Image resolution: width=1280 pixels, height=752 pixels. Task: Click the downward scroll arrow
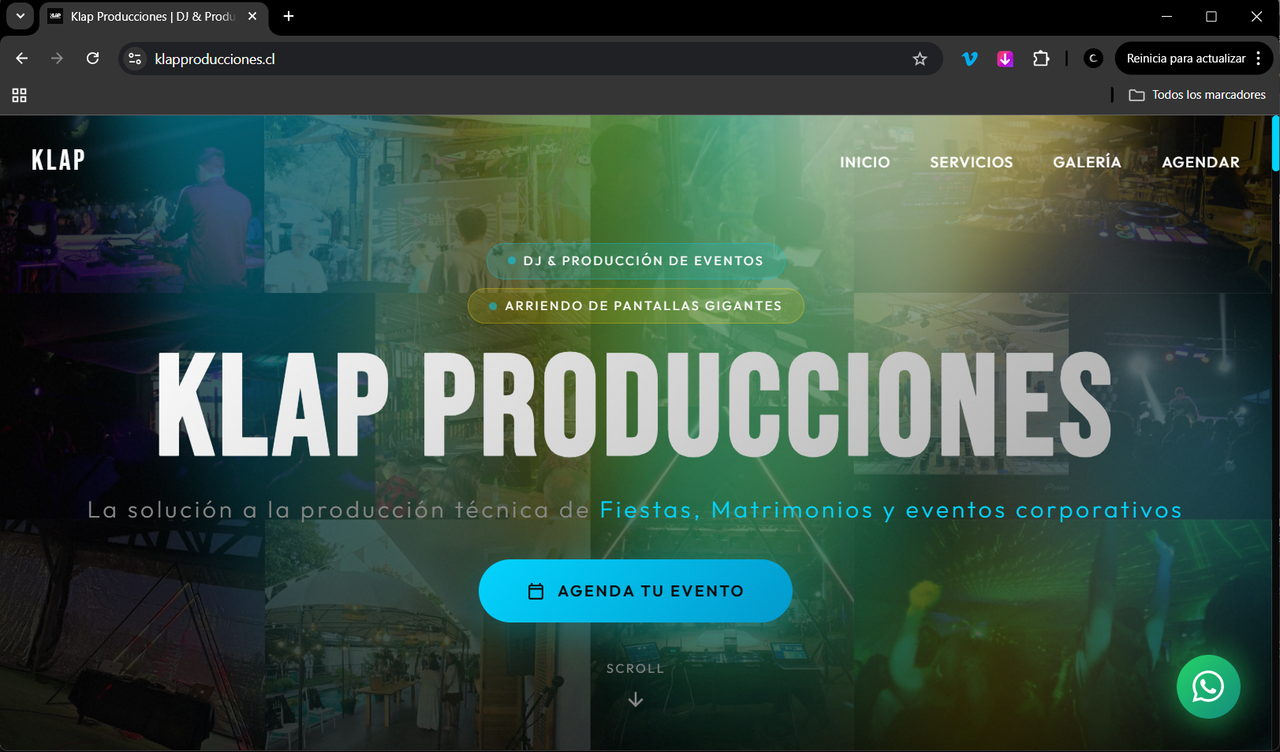coord(635,699)
